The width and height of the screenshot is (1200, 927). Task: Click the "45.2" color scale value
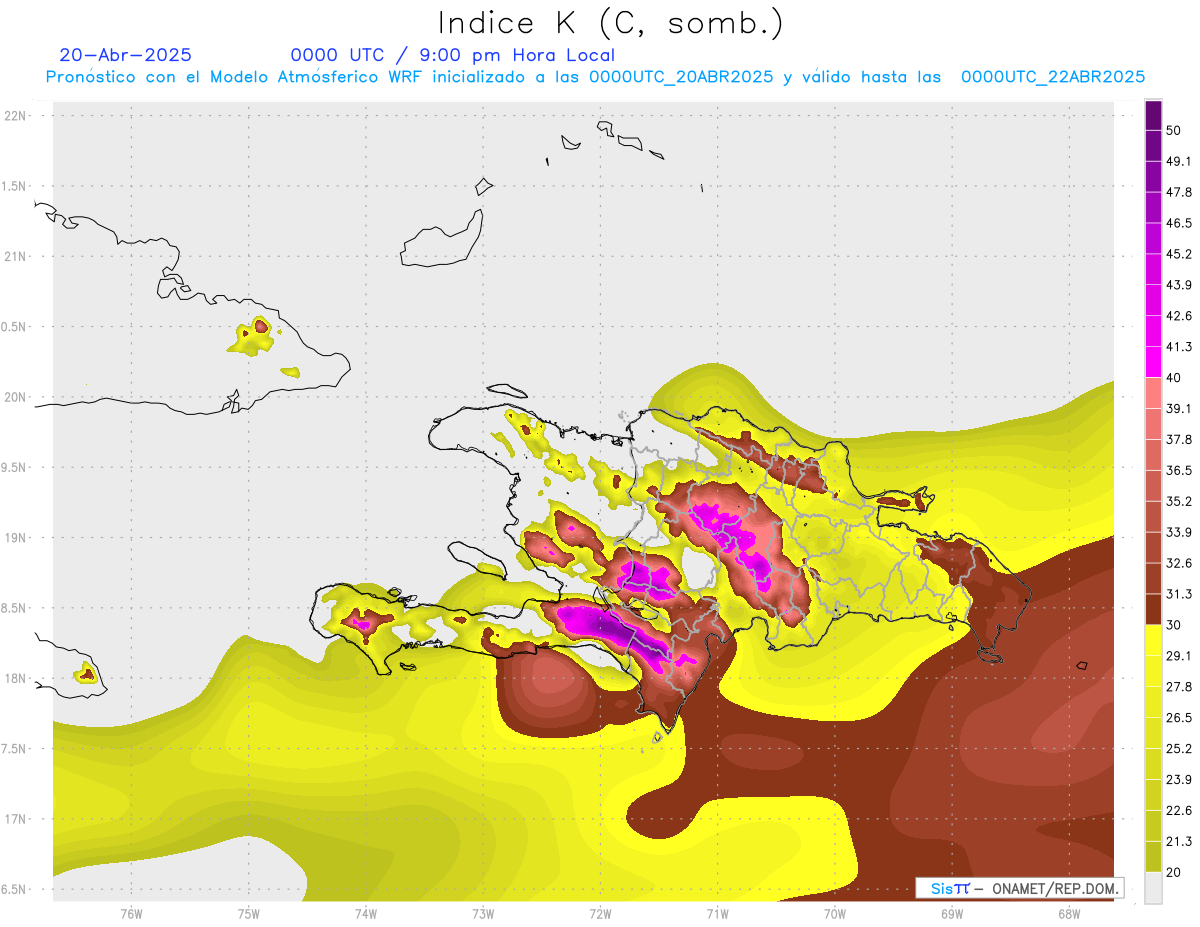(1179, 254)
